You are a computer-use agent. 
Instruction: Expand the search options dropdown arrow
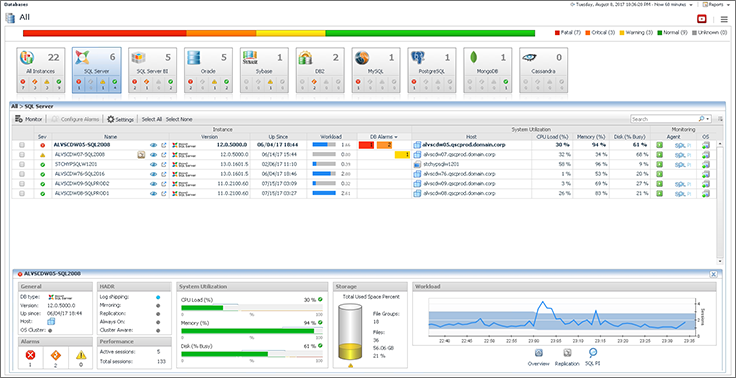click(x=708, y=119)
